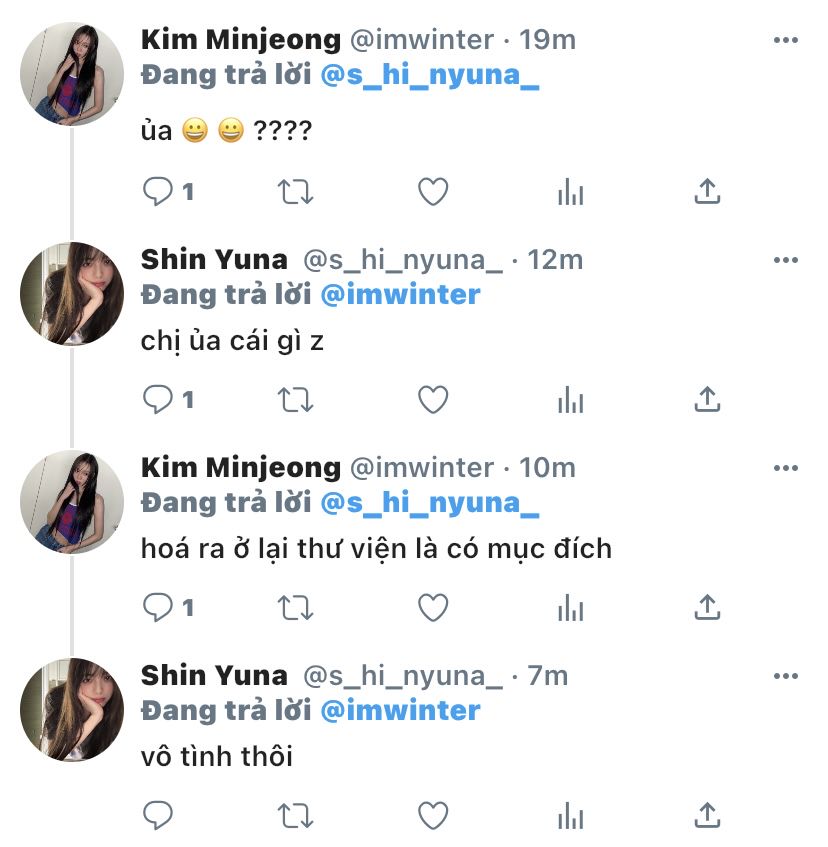Viewport: 828px width, 847px height.
Task: Open the 7m timestamp on the last tweet
Action: pyautogui.click(x=547, y=676)
